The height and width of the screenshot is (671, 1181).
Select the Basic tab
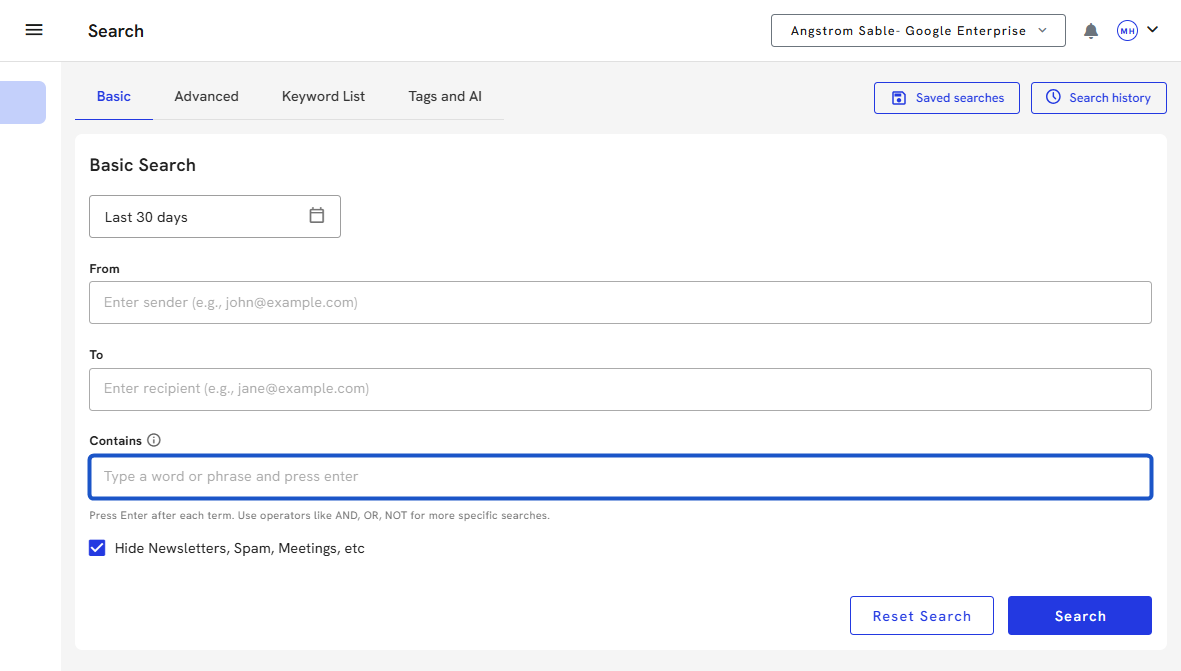point(113,97)
